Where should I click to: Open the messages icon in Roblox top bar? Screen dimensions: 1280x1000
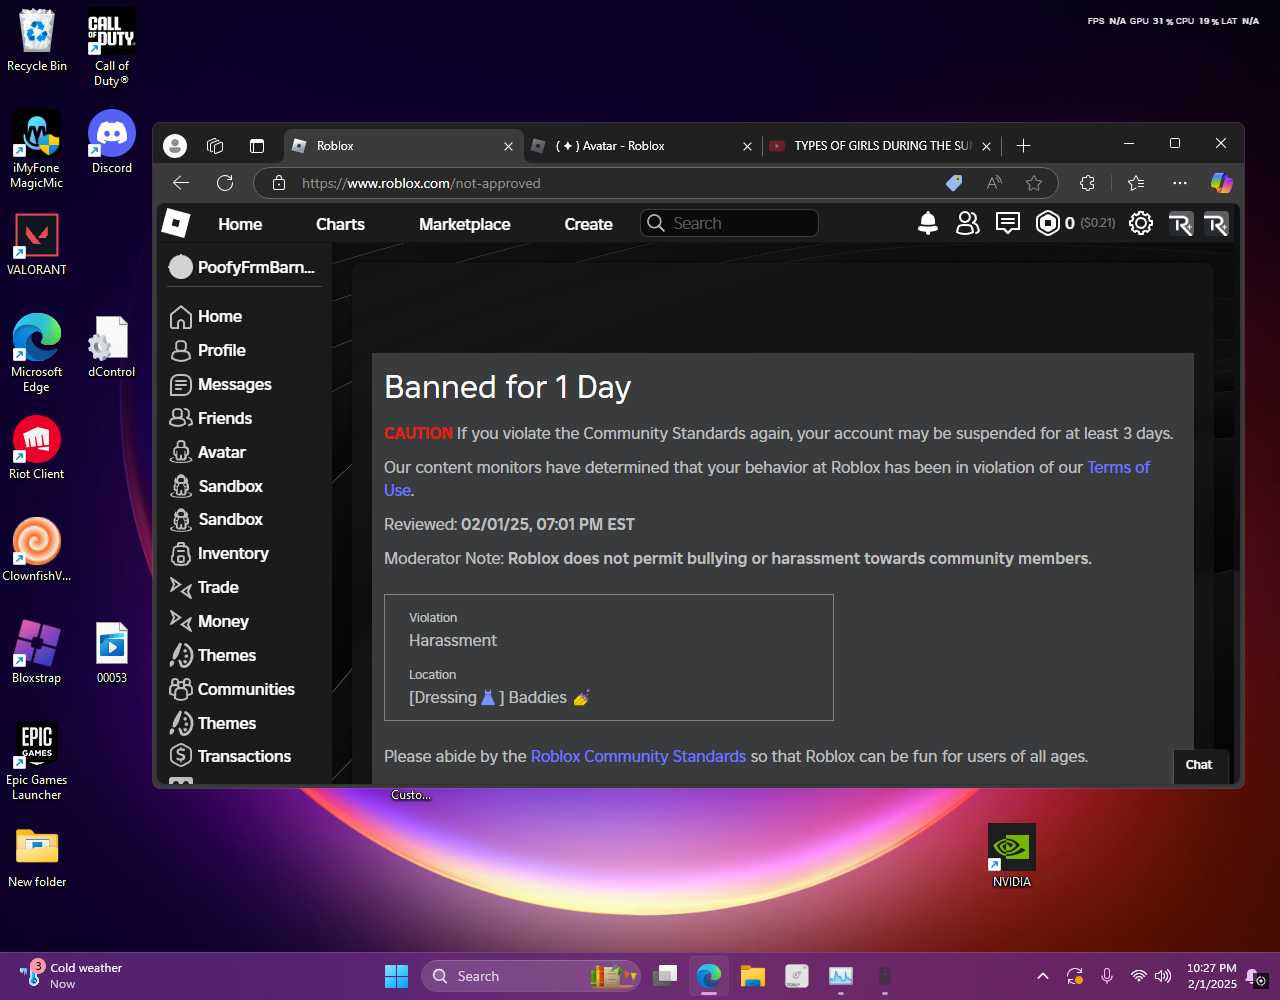[x=1008, y=223]
